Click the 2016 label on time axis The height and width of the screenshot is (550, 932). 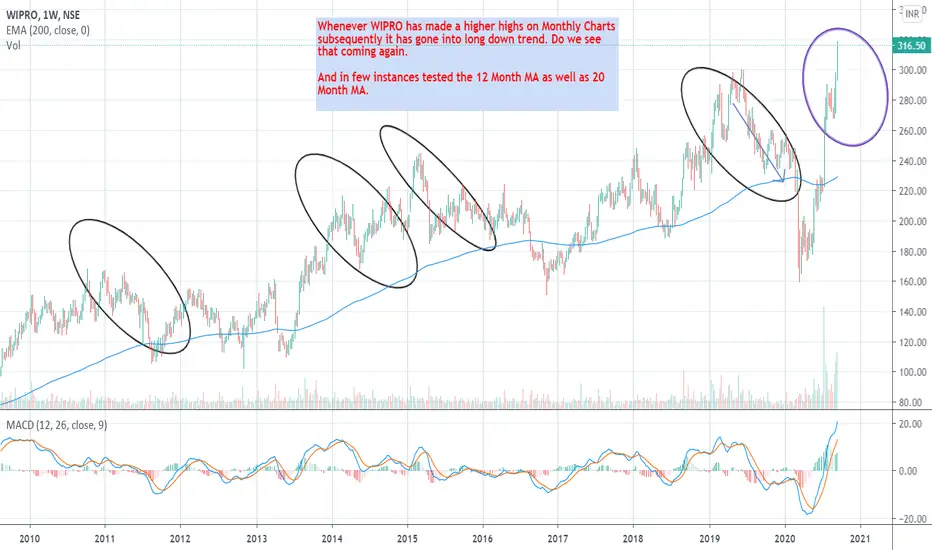pyautogui.click(x=483, y=539)
